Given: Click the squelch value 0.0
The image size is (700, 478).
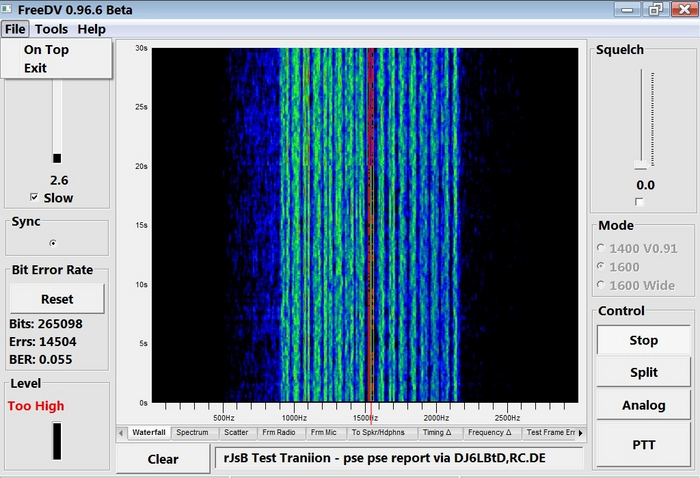Looking at the screenshot, I should (646, 185).
